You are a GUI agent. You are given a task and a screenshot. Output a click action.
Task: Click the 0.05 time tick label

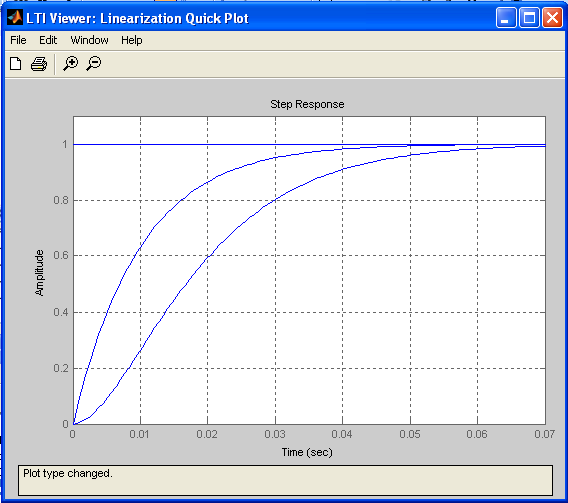(410, 434)
